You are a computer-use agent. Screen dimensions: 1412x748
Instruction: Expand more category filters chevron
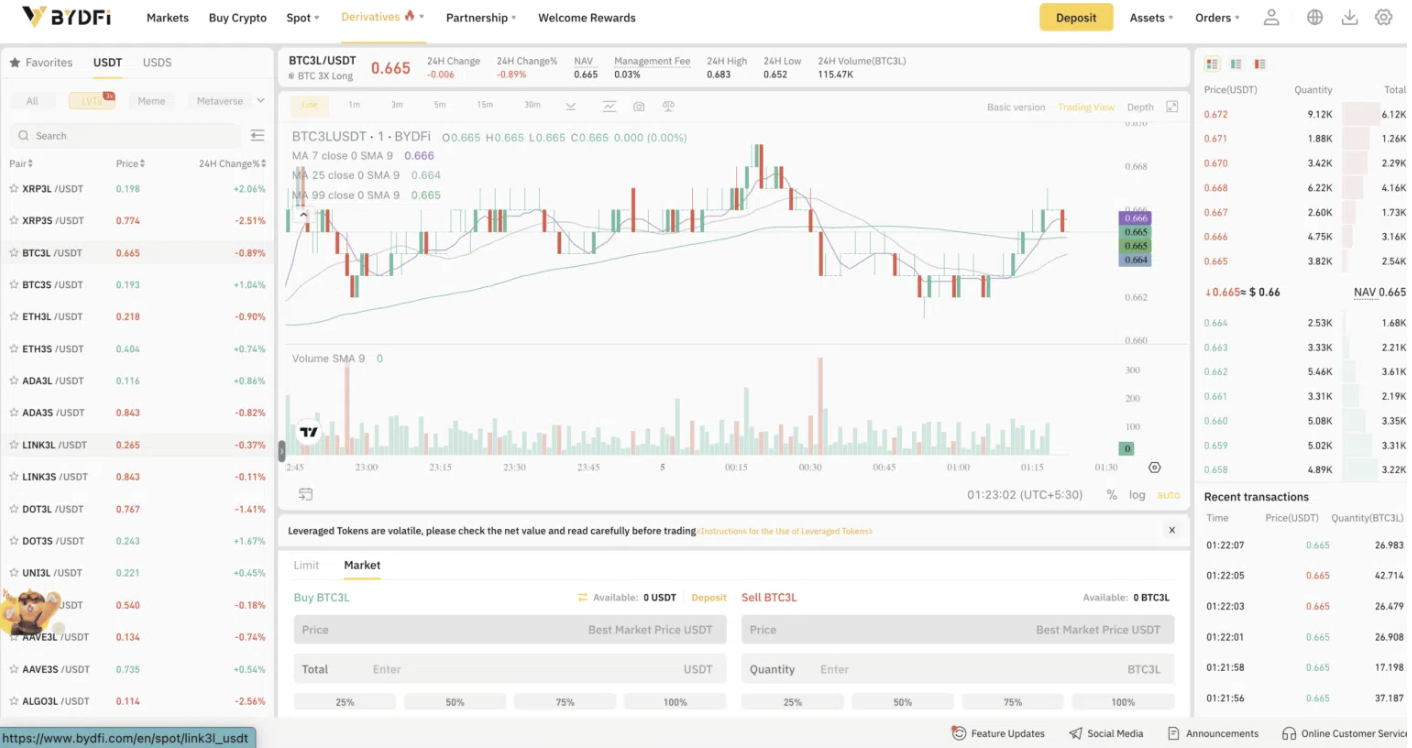[x=261, y=101]
